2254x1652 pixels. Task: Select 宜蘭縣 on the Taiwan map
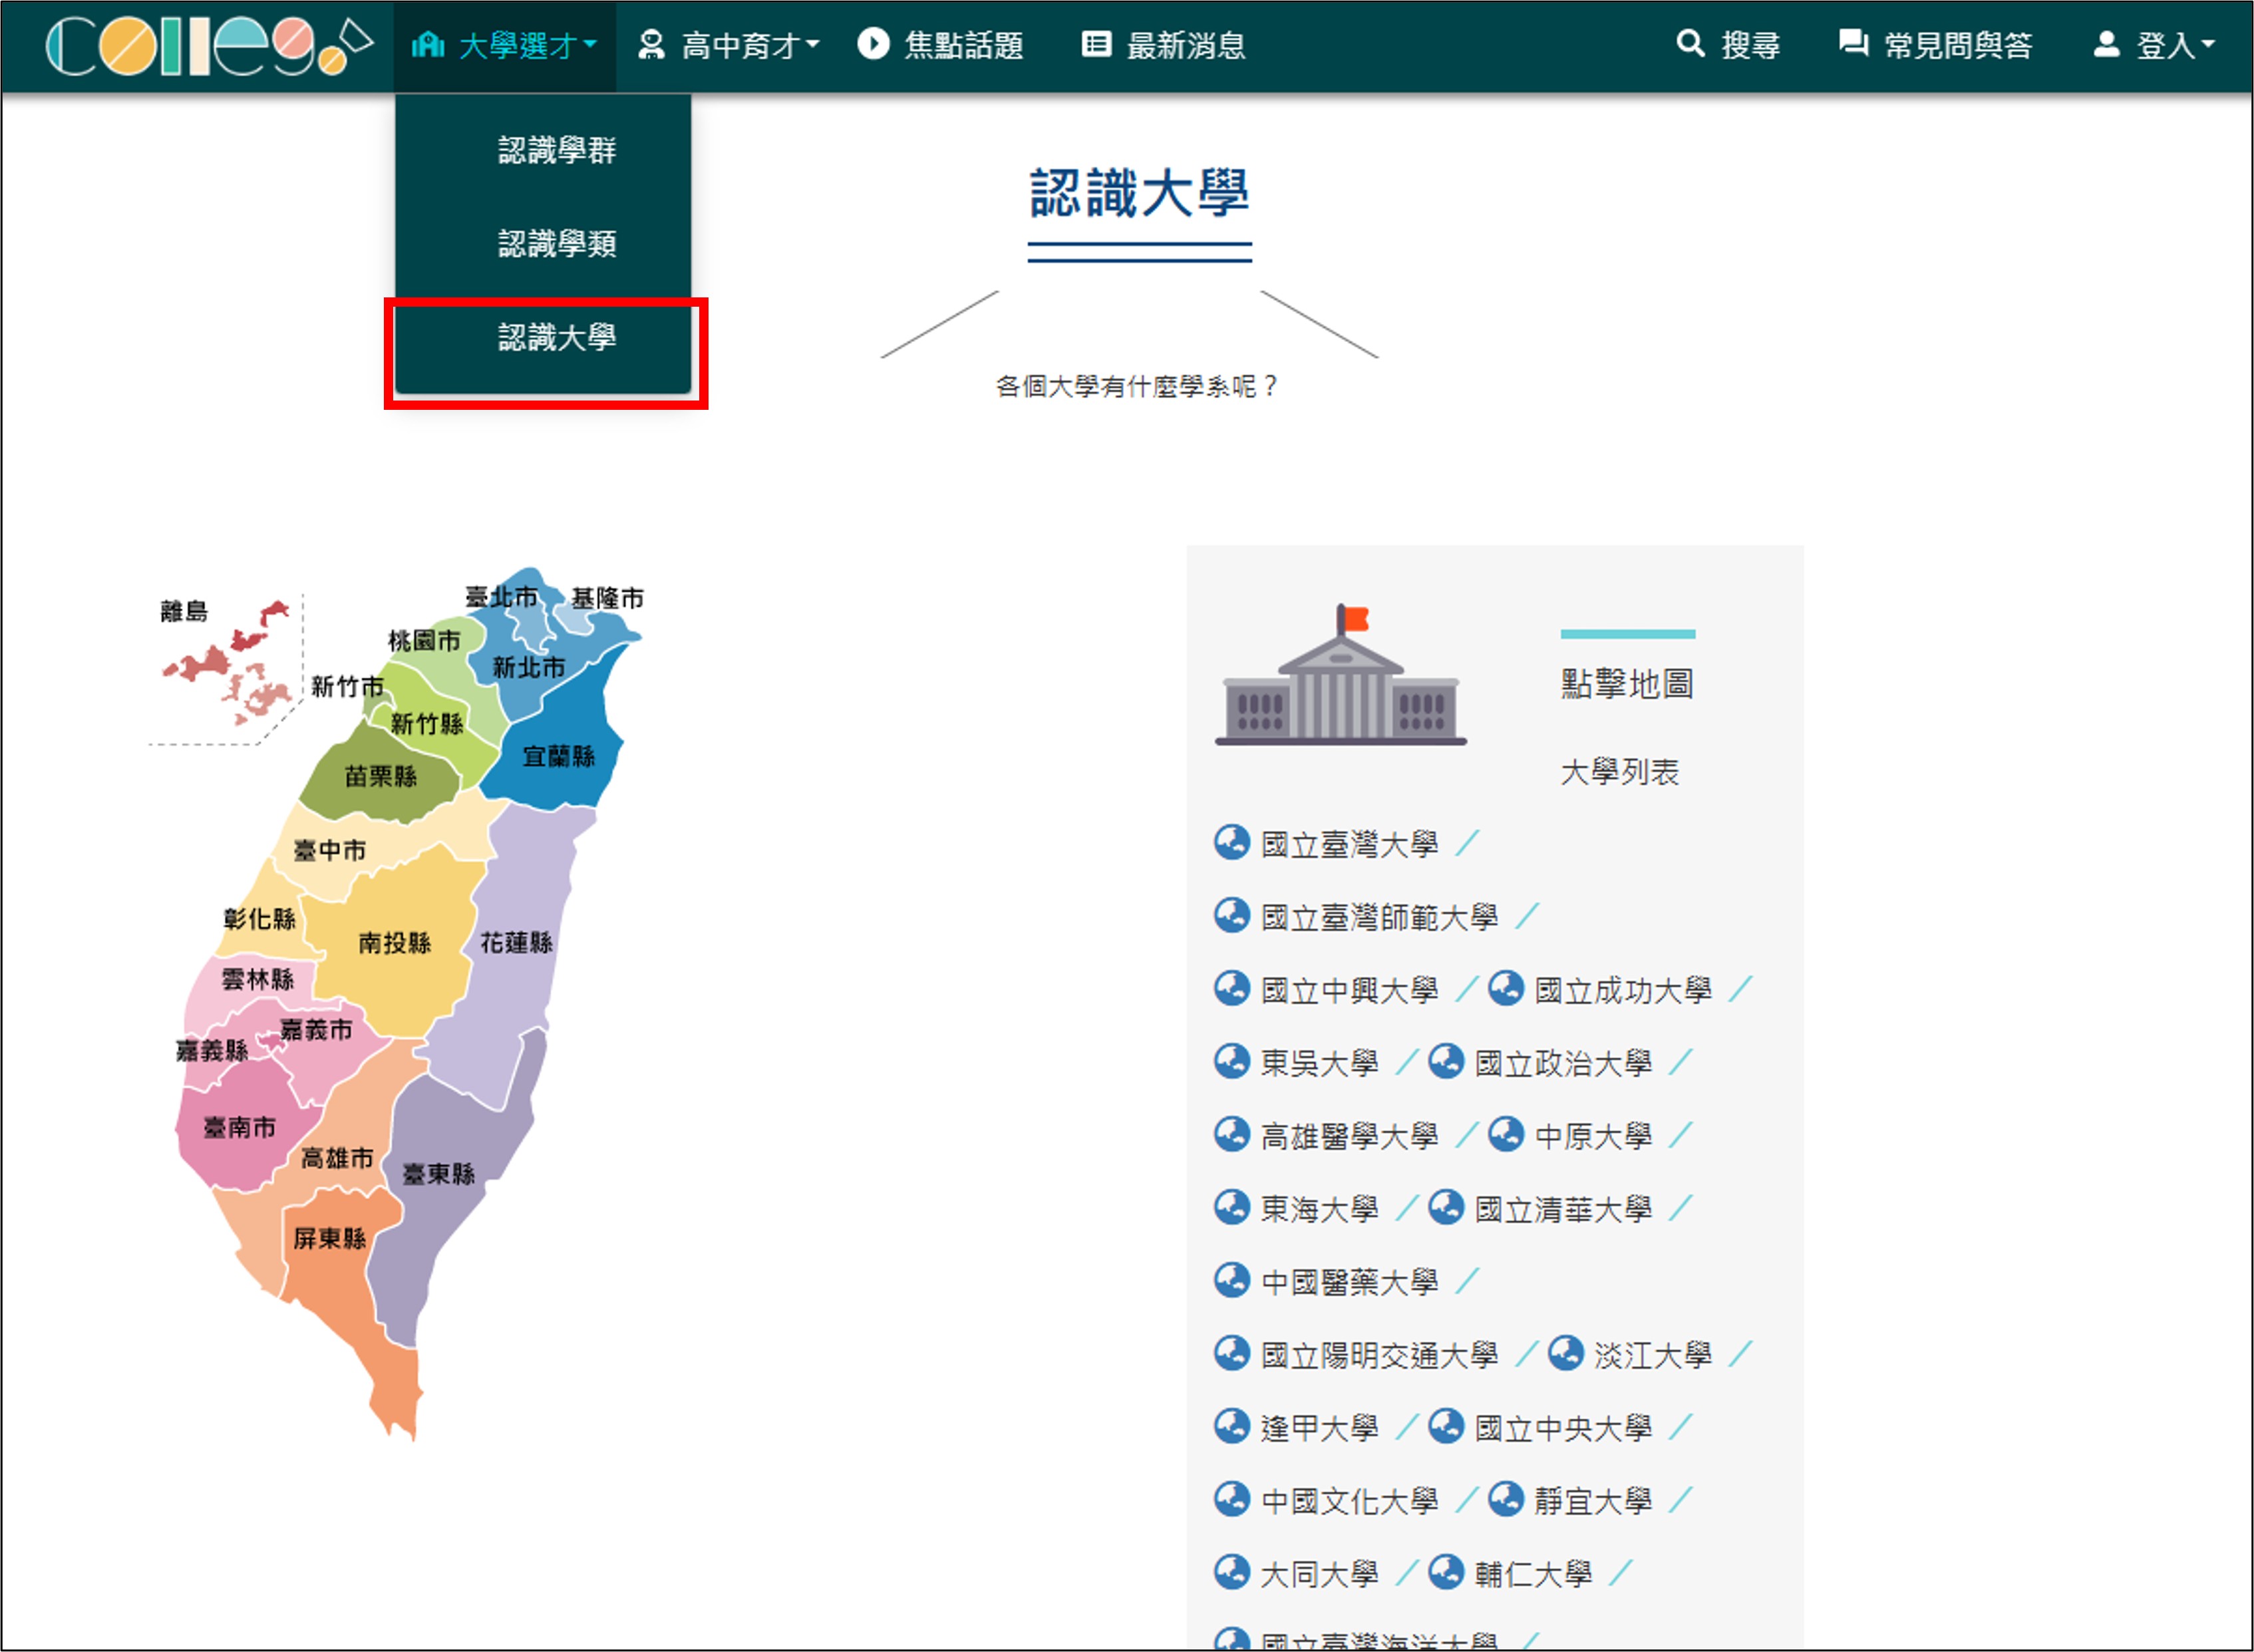click(x=560, y=757)
